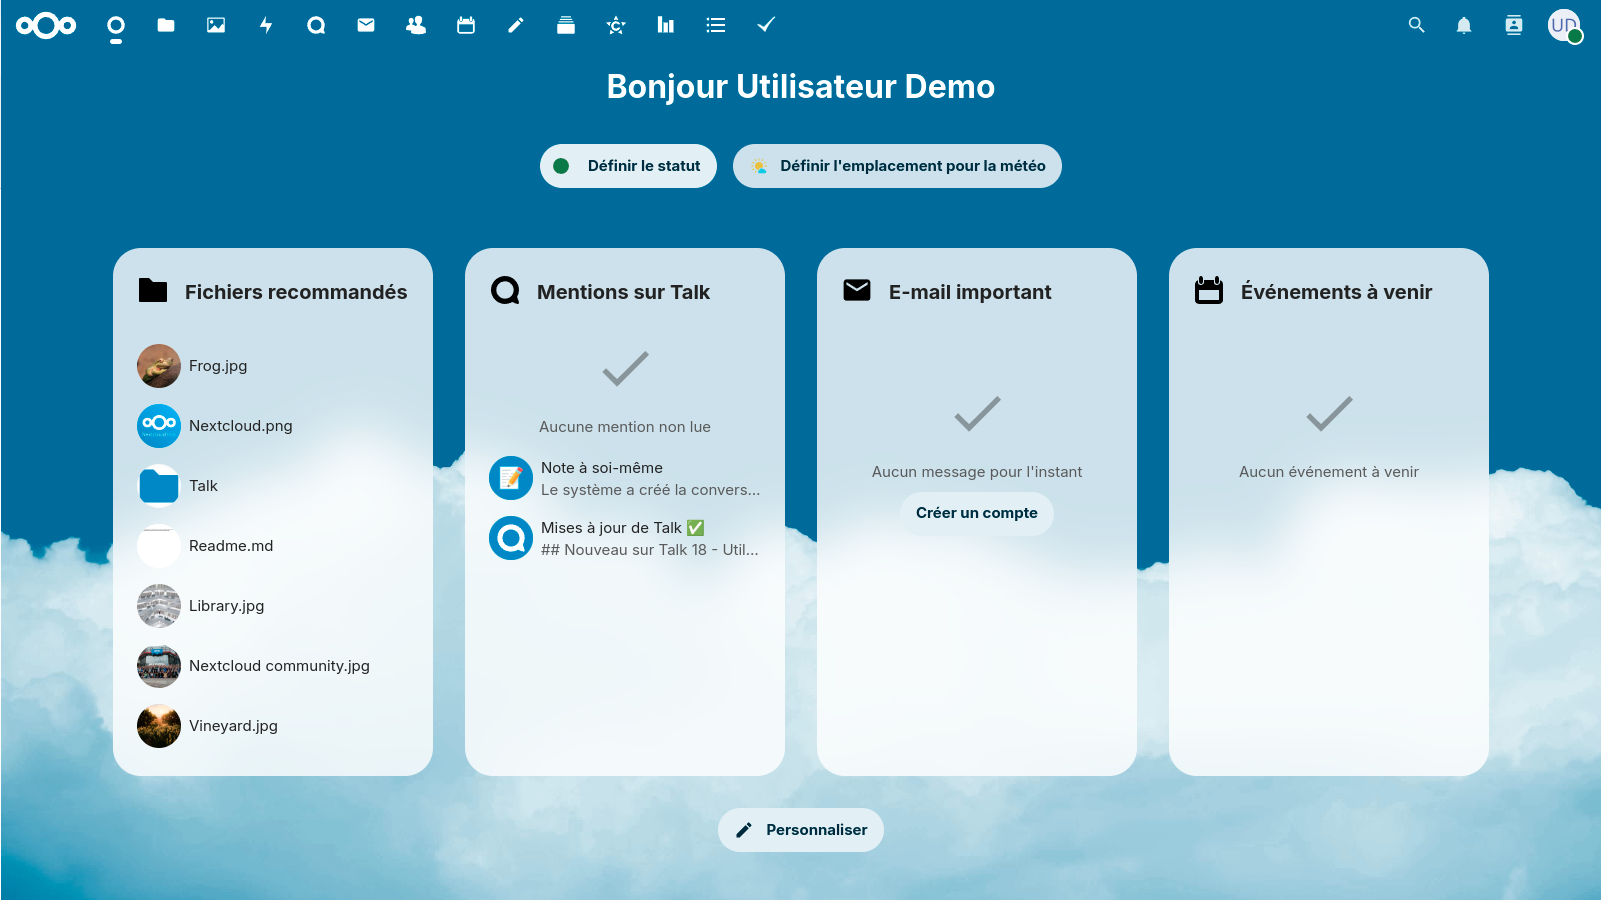Click the Aucun message pour l'instant text
1601x900 pixels.
pos(977,472)
